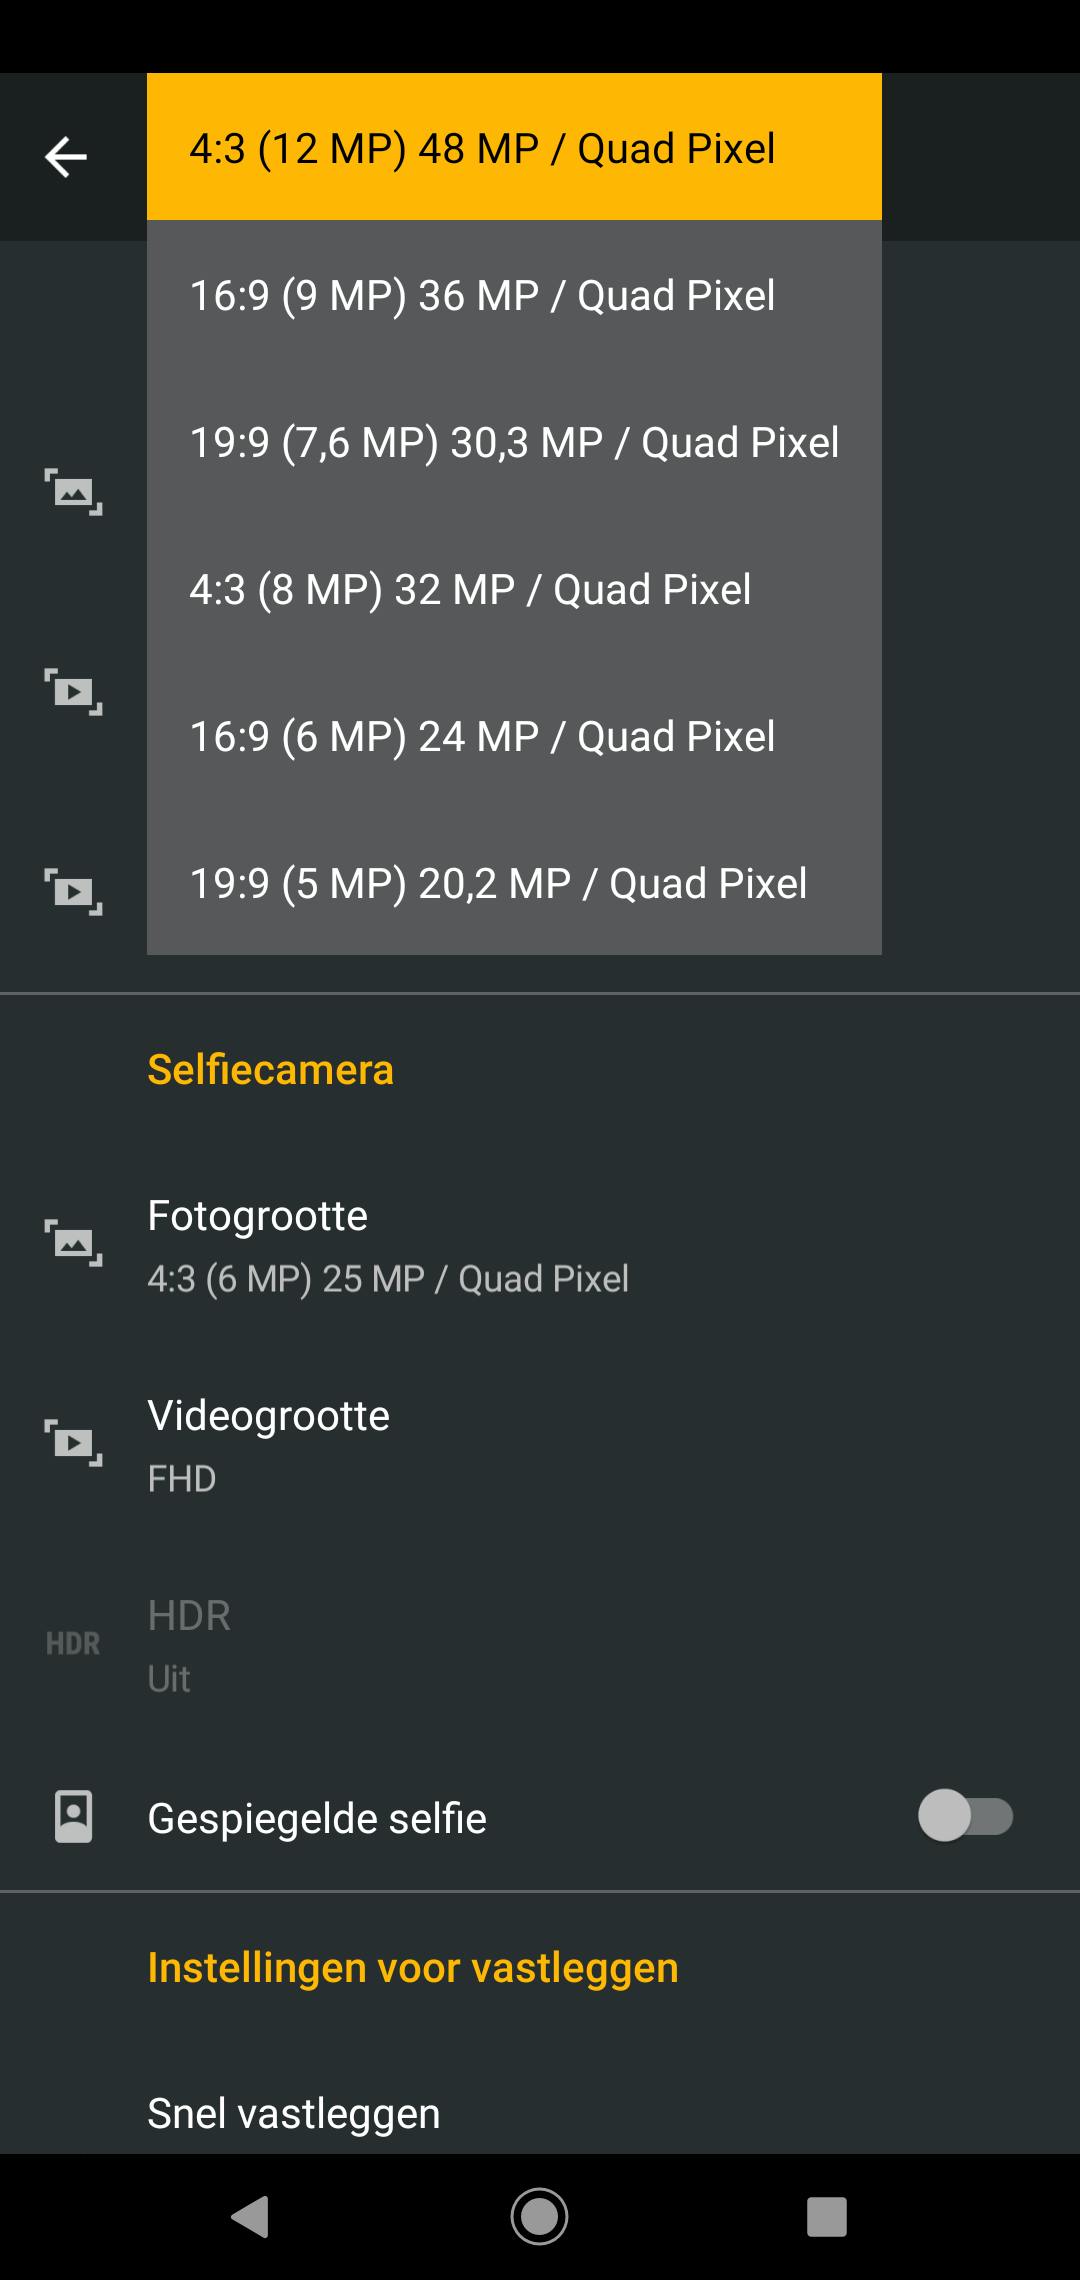The width and height of the screenshot is (1080, 2280).
Task: Tap the photo size icon behind dropdown
Action: [x=73, y=492]
